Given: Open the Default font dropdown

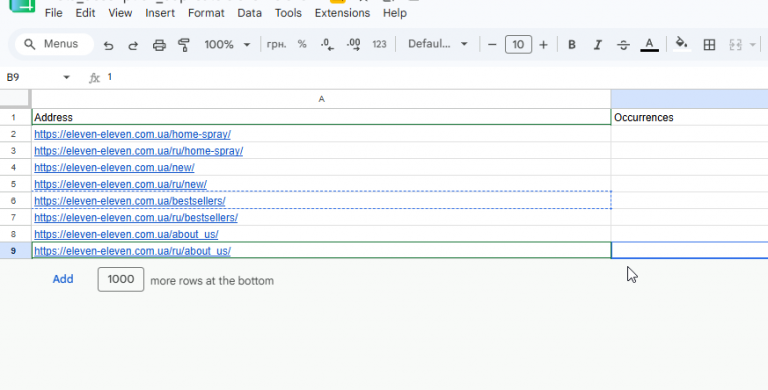Looking at the screenshot, I should (x=437, y=45).
